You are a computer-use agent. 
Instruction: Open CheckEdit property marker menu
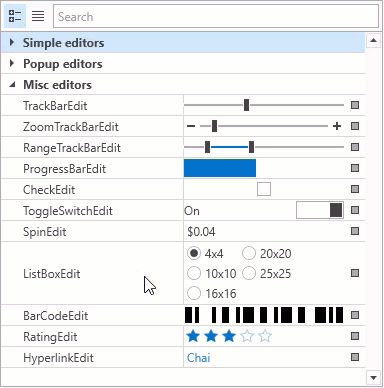tap(355, 189)
